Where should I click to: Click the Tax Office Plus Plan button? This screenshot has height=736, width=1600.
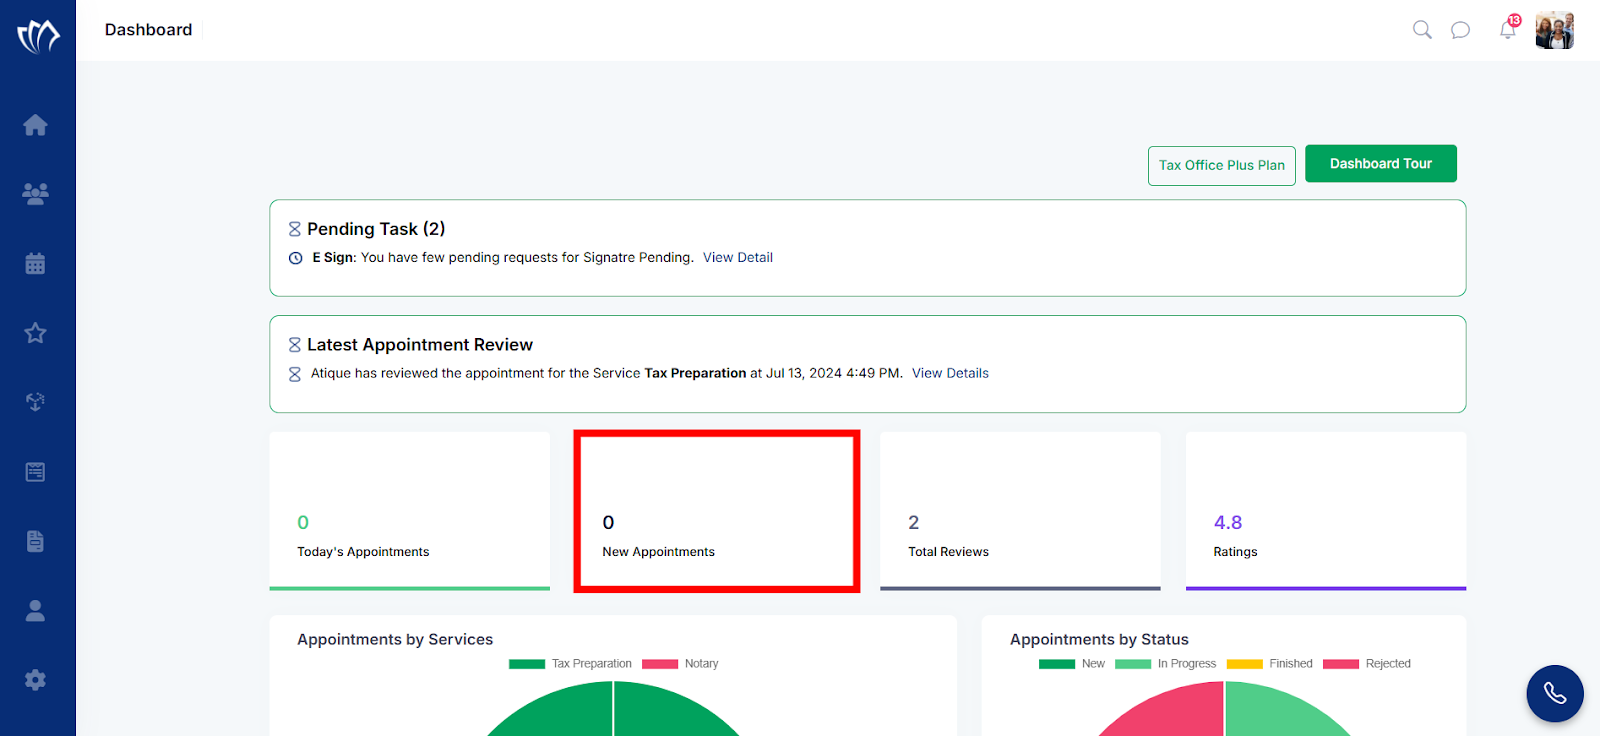pos(1222,166)
